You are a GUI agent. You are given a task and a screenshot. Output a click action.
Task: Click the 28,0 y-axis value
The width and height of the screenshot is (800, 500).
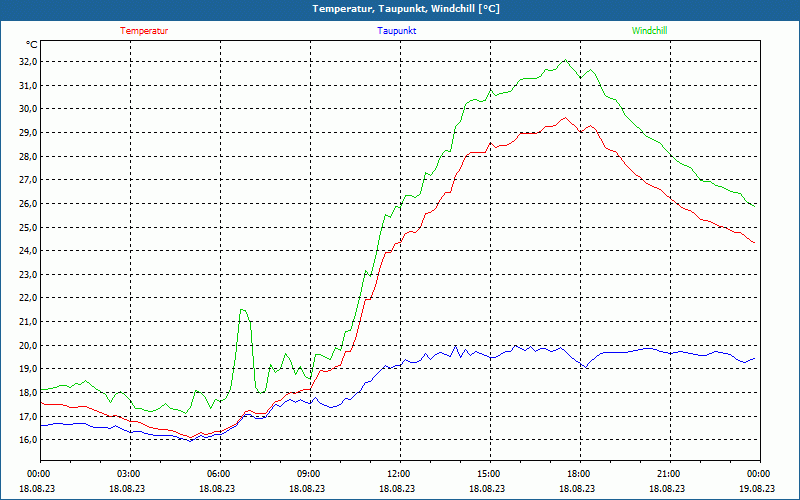pyautogui.click(x=29, y=156)
